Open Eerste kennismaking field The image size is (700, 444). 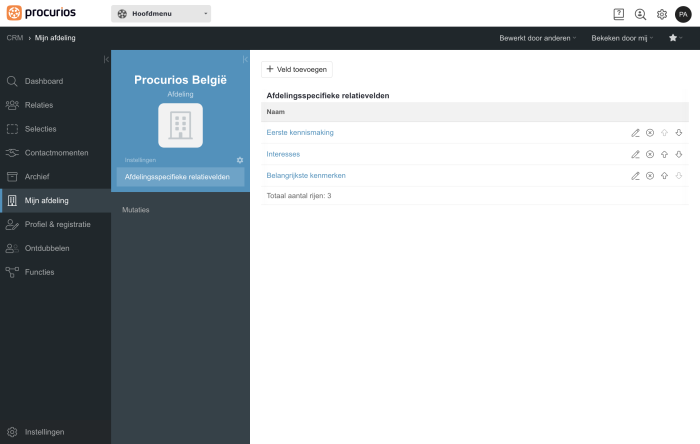[300, 133]
